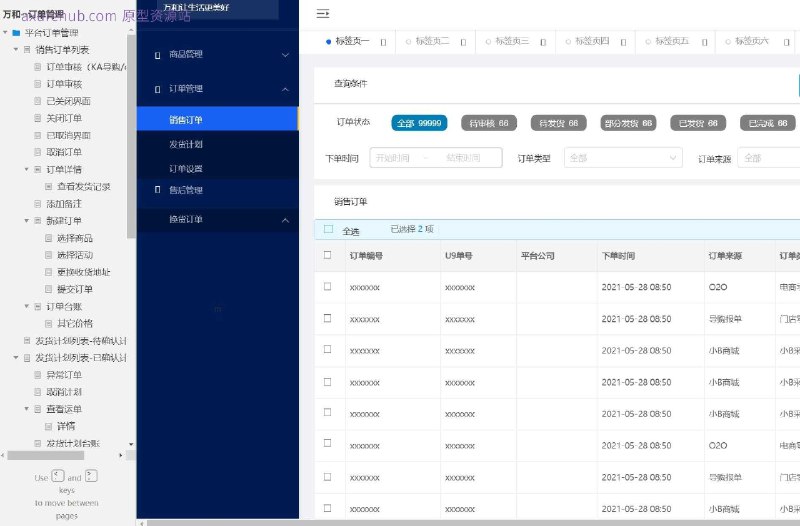Click the 订单管理 sidebar icon
The height and width of the screenshot is (526, 800).
point(157,89)
